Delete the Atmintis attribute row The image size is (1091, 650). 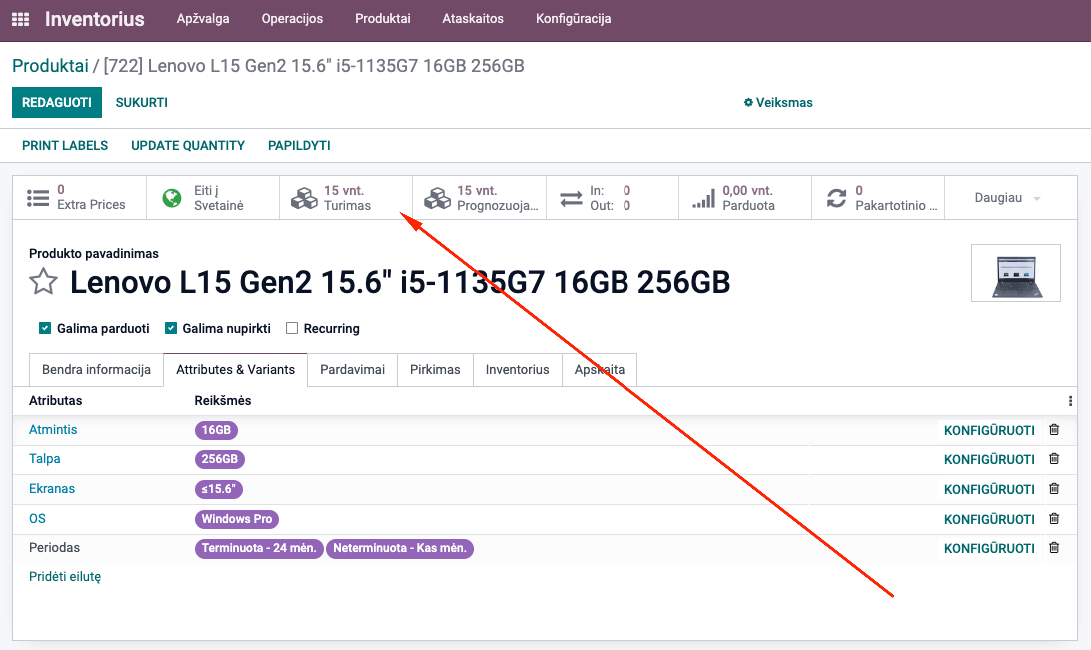coord(1054,430)
